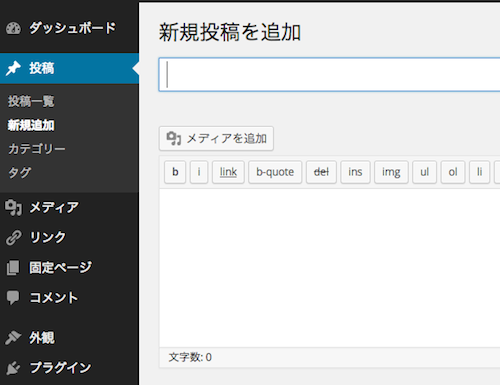The width and height of the screenshot is (500, 385).
Task: Click inside the post content text area
Action: tap(330, 268)
